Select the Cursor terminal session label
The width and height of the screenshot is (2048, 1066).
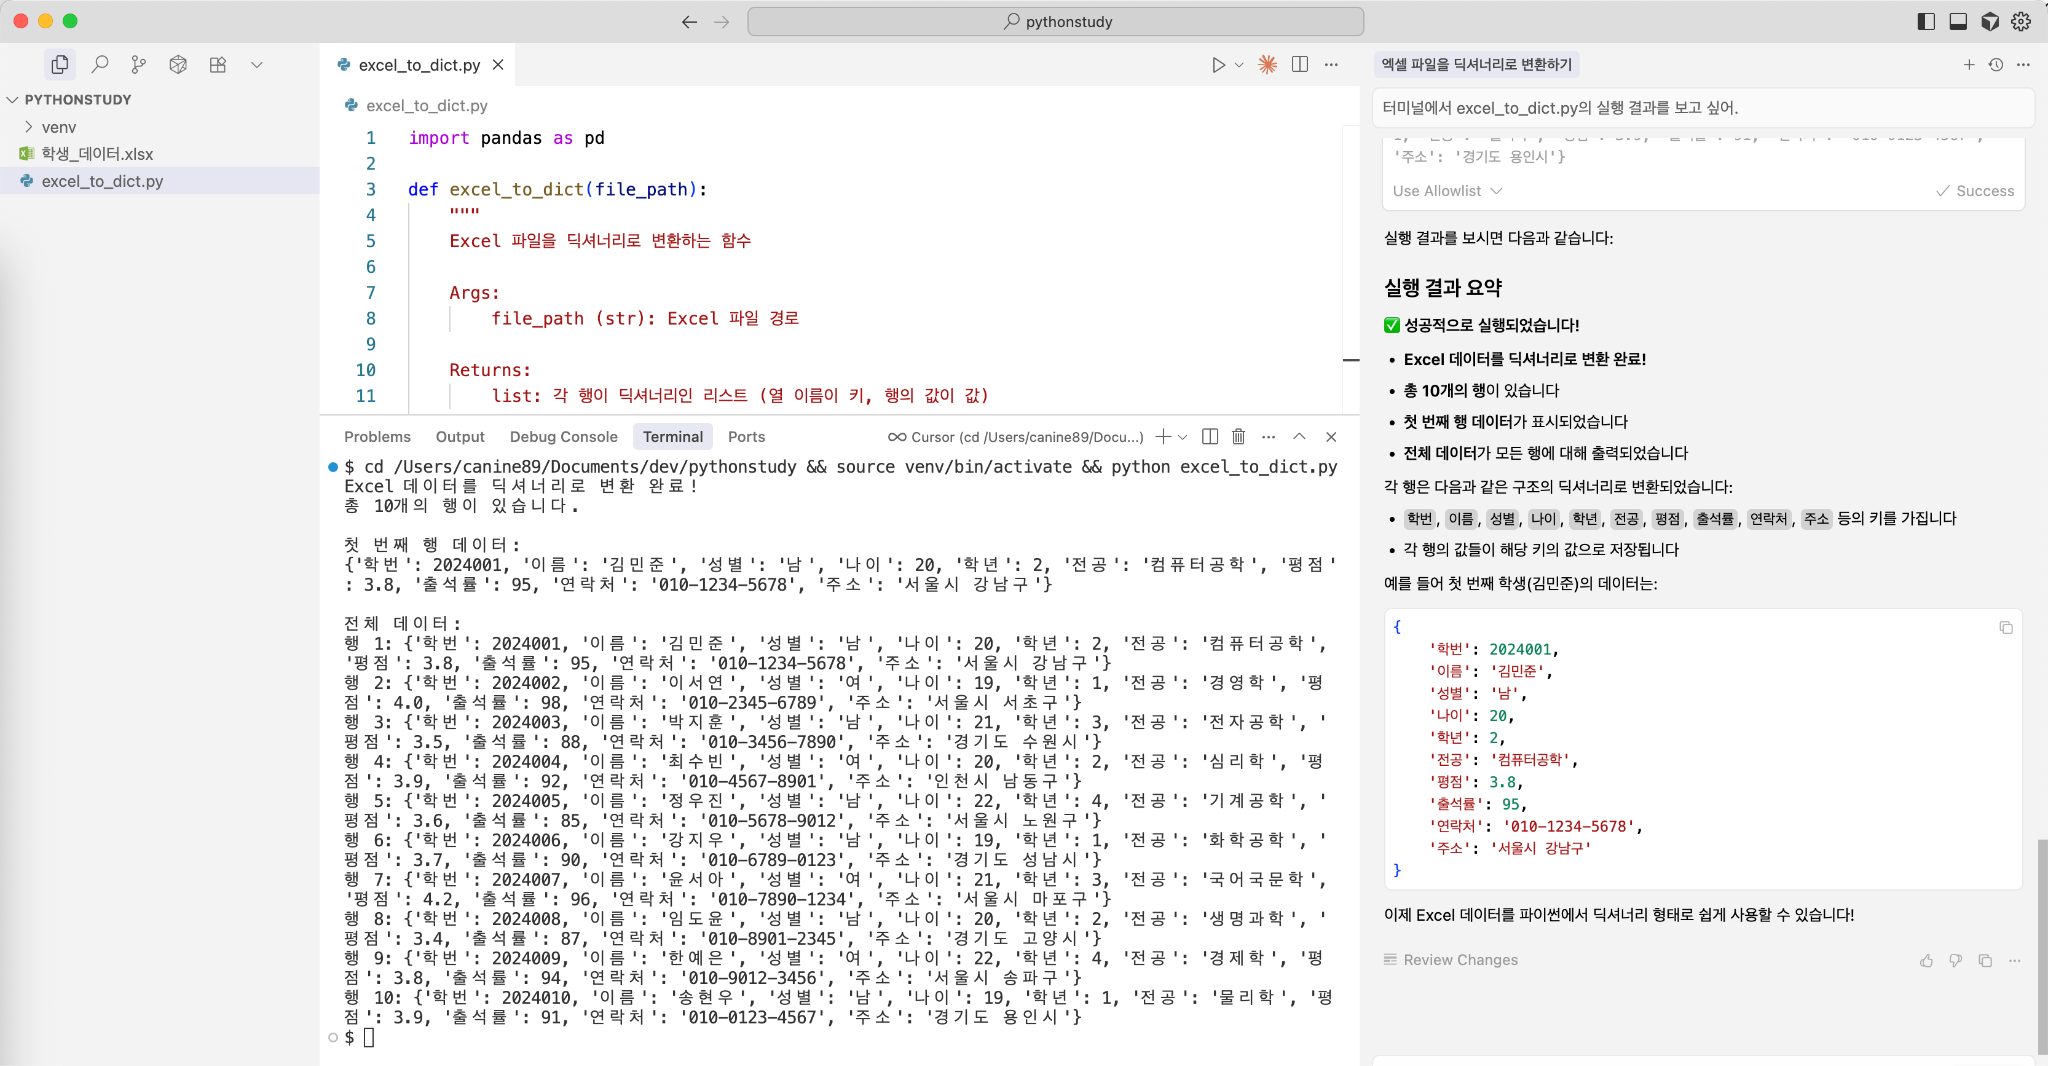pos(1016,437)
